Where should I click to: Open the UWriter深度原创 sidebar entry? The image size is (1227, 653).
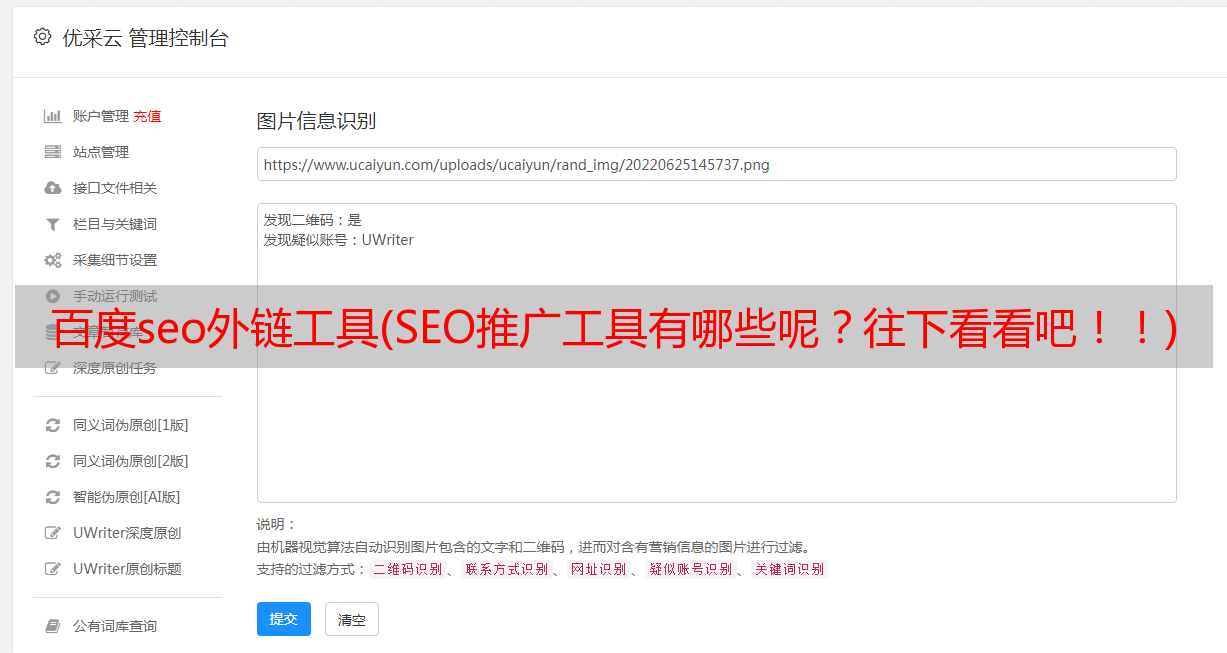point(127,533)
